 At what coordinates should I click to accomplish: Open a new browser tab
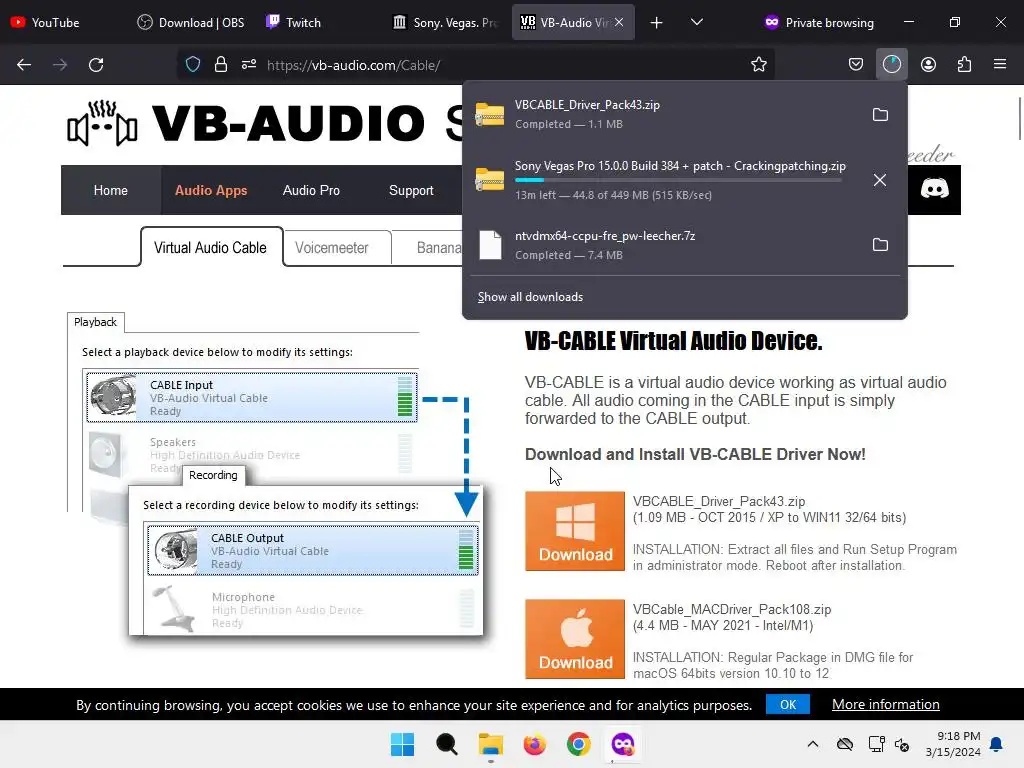coord(656,23)
